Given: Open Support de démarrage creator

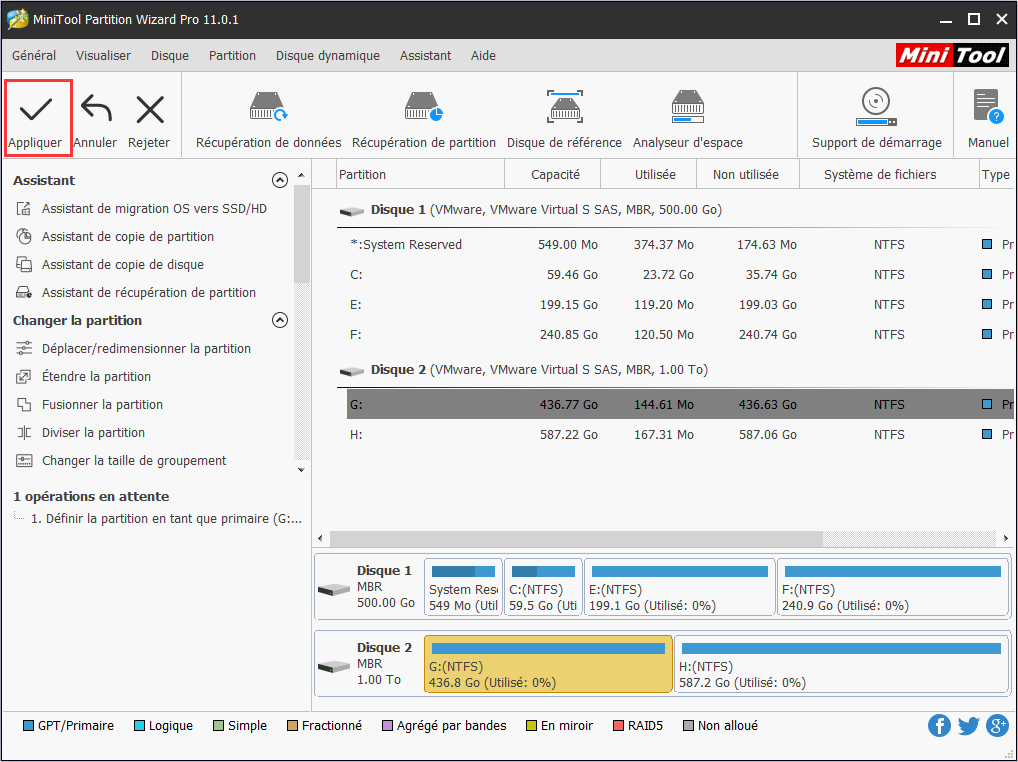Looking at the screenshot, I should (876, 115).
